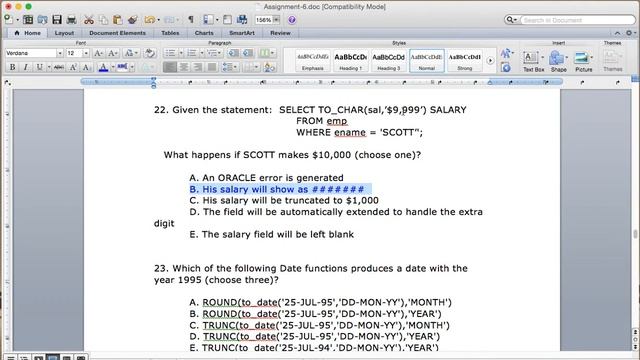Click the Clear Formatting icon
The image size is (640, 360).
coord(150,53)
